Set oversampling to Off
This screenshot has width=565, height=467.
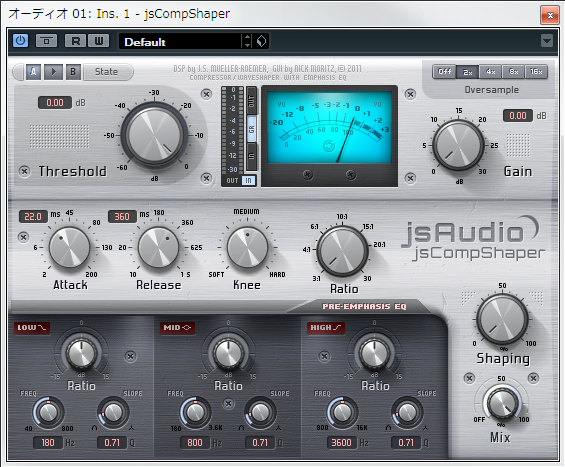click(x=444, y=72)
